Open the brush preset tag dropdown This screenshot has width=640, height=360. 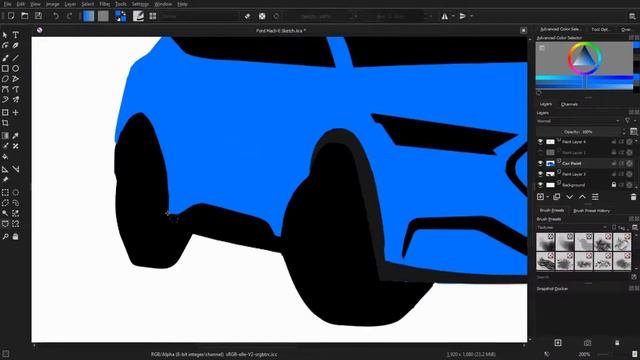tap(572, 228)
